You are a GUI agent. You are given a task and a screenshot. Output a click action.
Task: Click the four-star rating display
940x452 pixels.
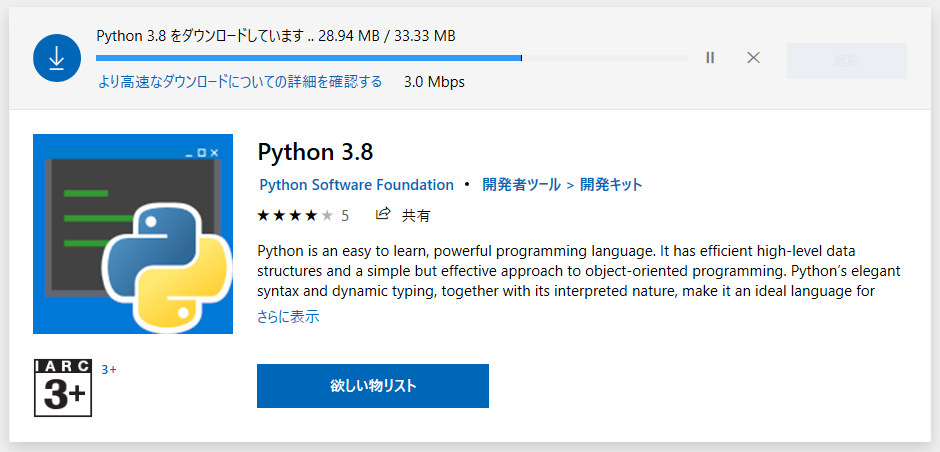point(294,216)
